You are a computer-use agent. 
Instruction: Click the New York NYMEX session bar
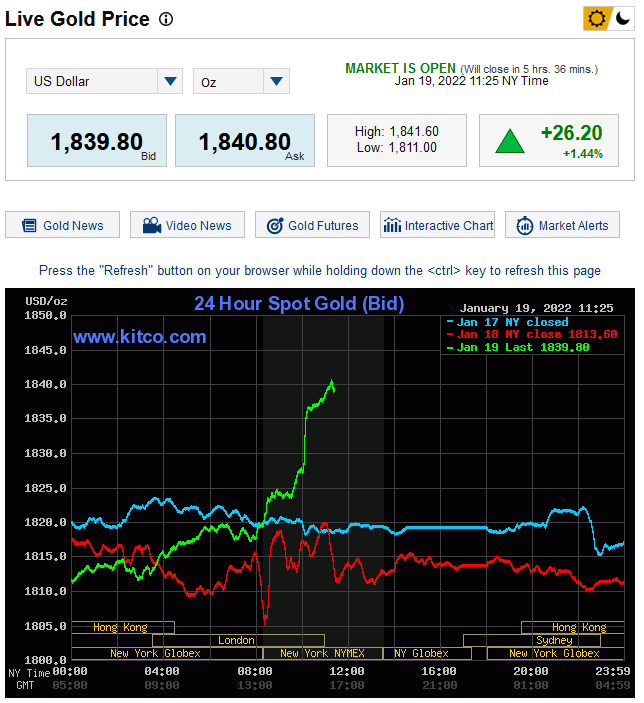322,653
